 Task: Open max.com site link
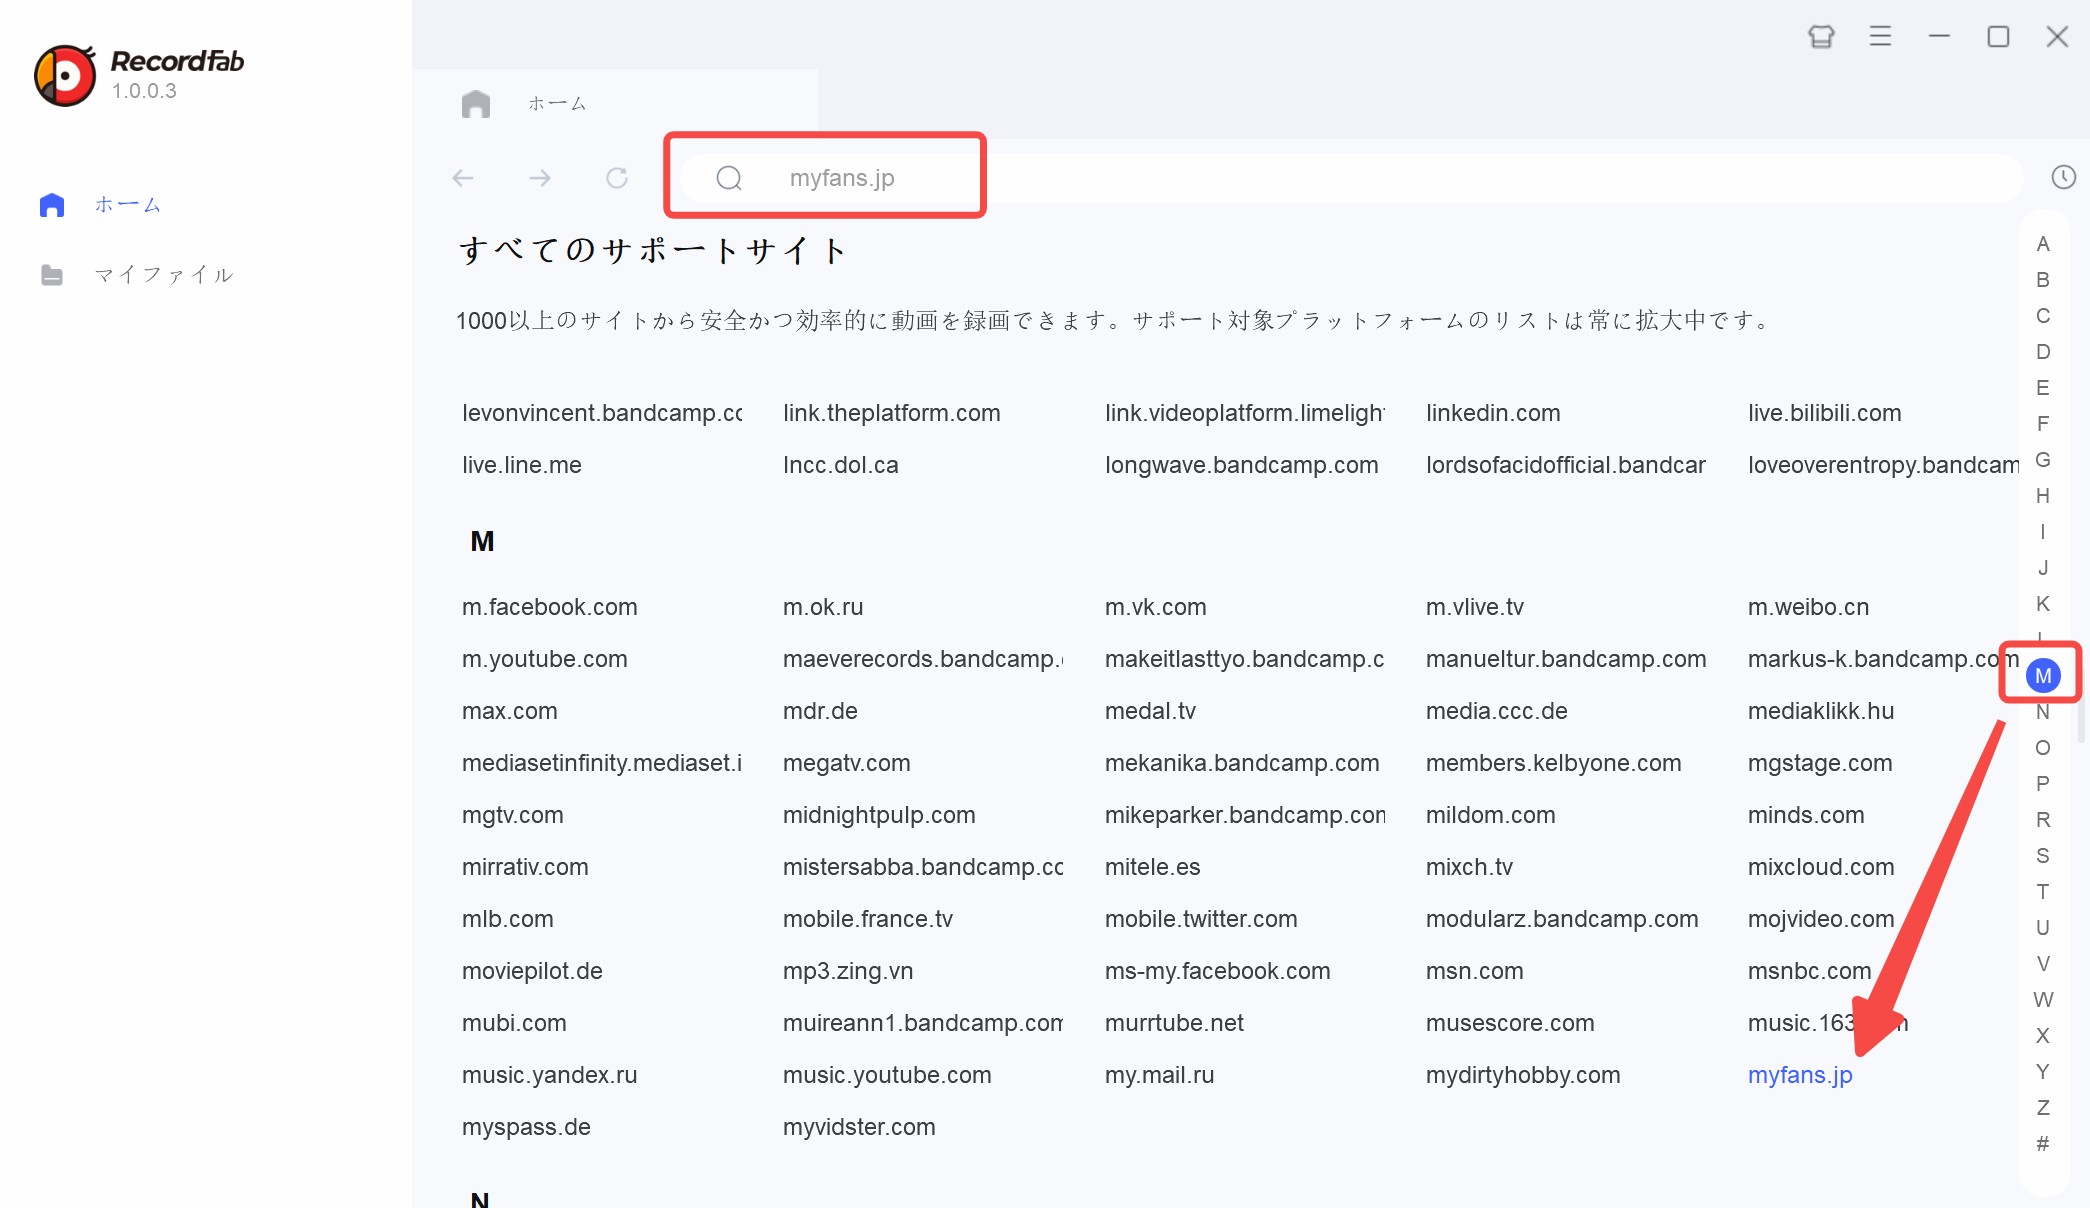(510, 711)
